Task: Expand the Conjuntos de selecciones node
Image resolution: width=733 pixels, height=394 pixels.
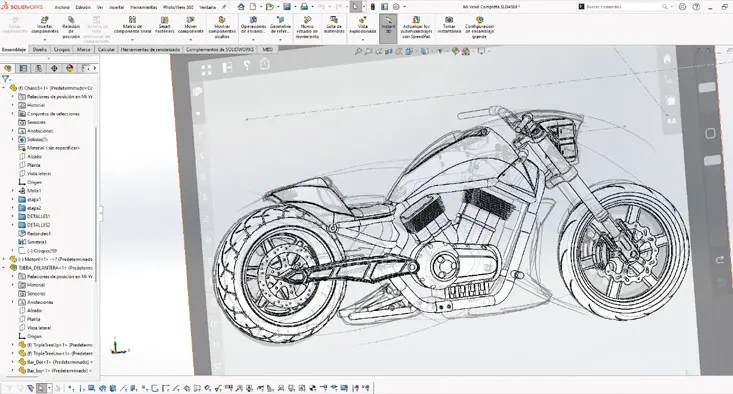Action: point(13,114)
